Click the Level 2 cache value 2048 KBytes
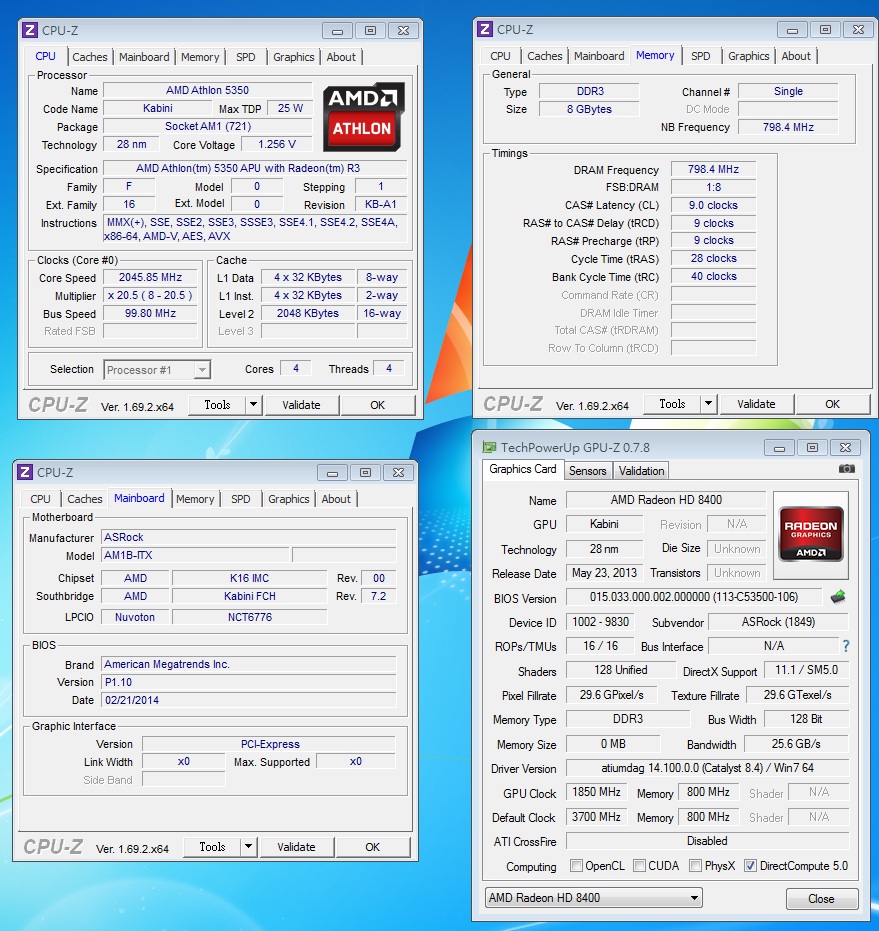Viewport: 879px width, 931px height. pos(308,313)
